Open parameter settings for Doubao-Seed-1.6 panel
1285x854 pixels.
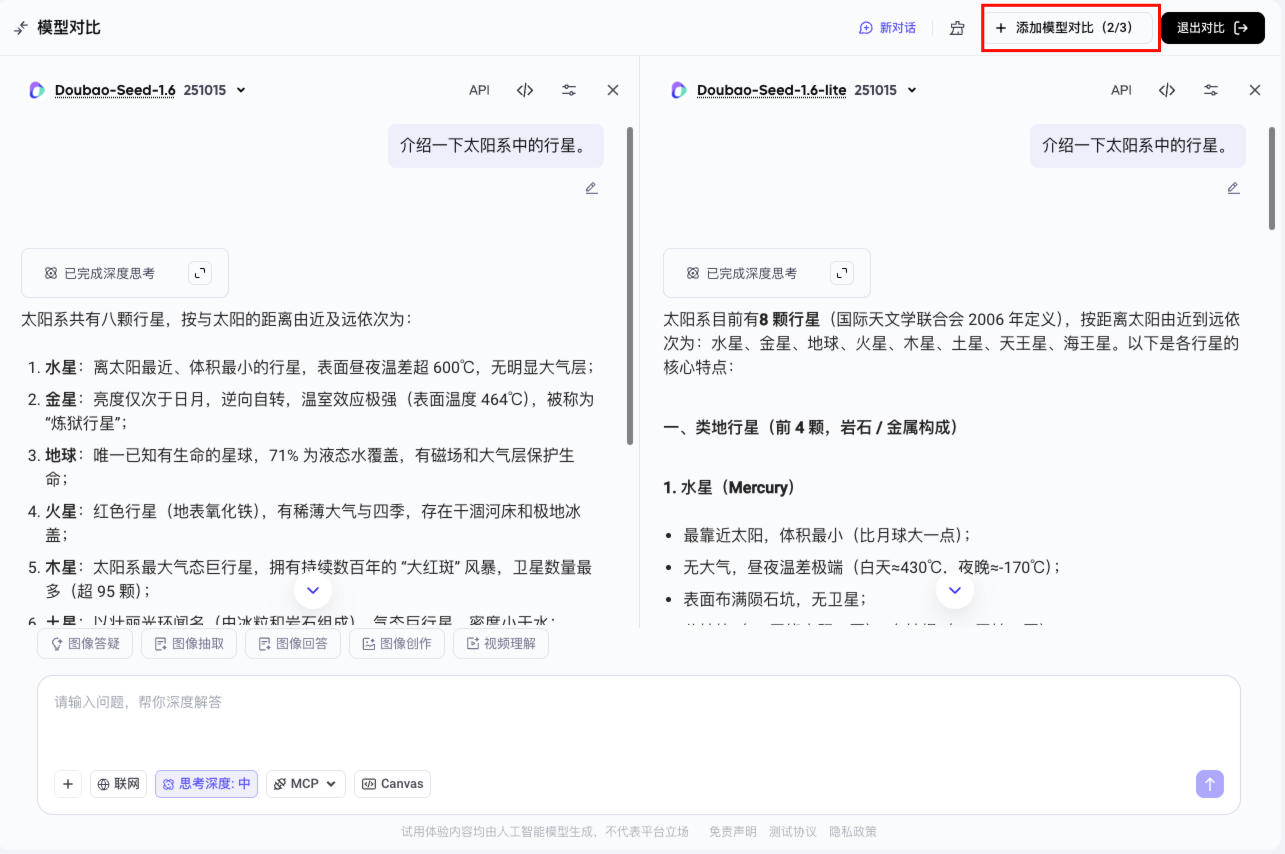(569, 90)
